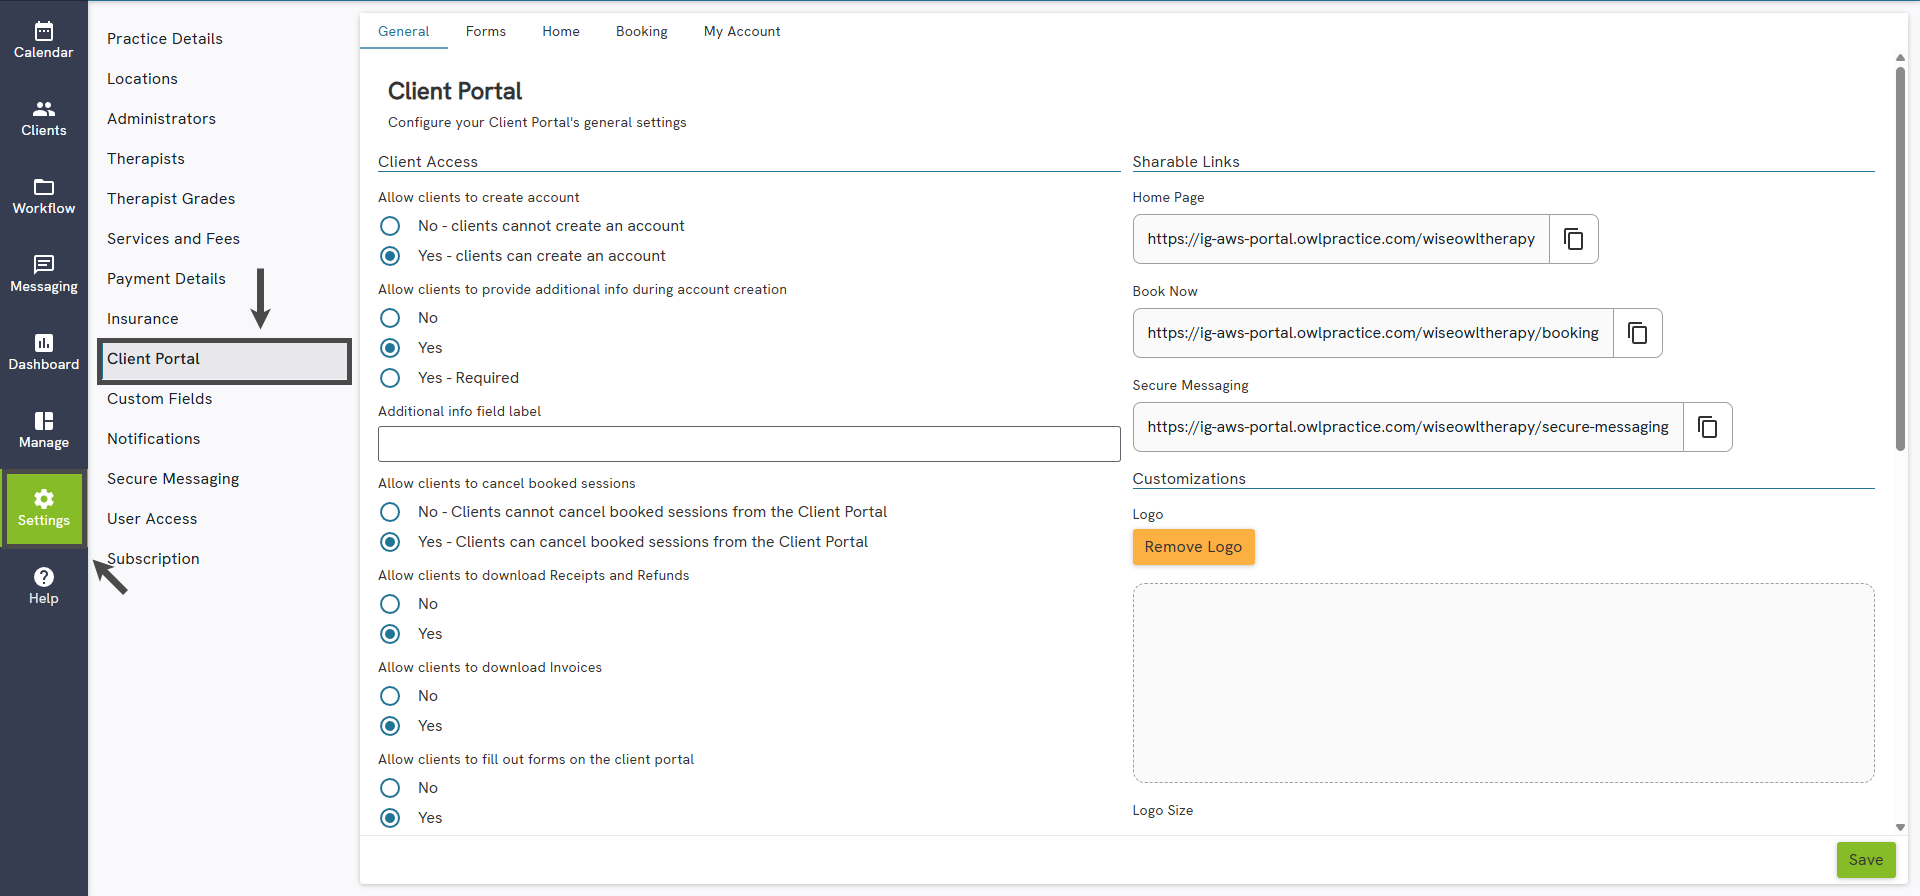Select No for downloading Receipts and Refunds
The height and width of the screenshot is (896, 1920).
tap(390, 604)
